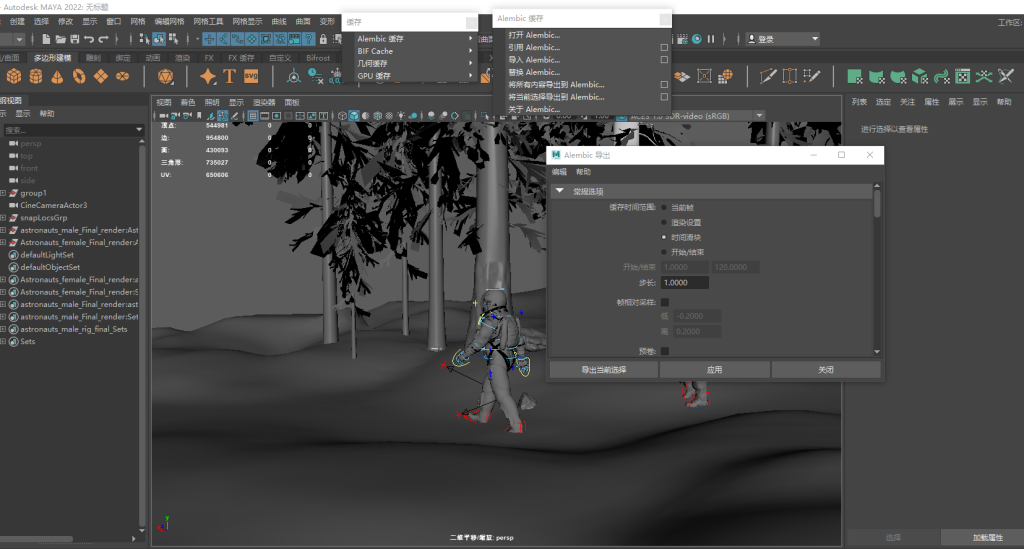Open the outliner search filter dropdown

[x=138, y=130]
